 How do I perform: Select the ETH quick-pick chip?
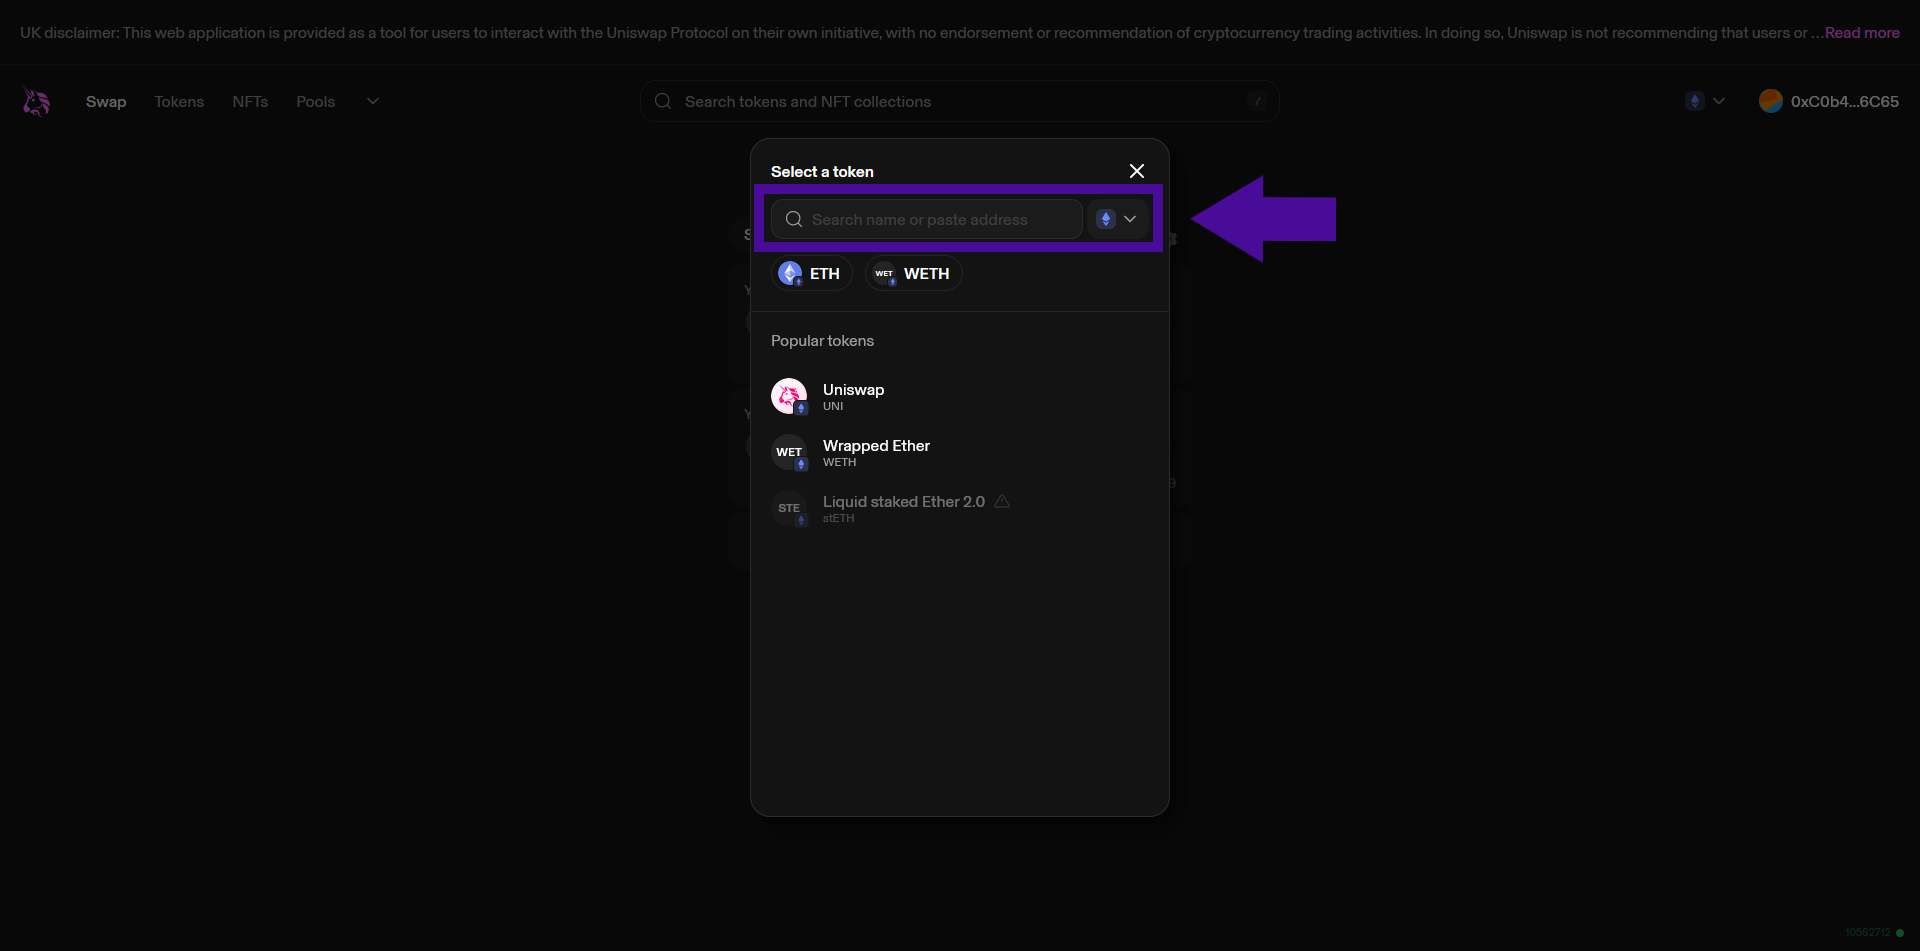pos(811,273)
